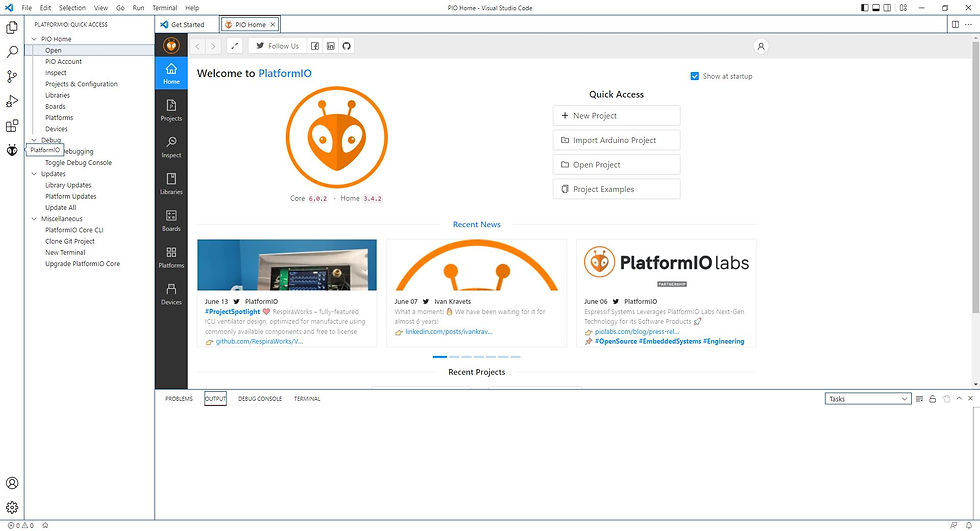The height and width of the screenshot is (531, 980).
Task: Open the Terminal menu
Action: point(165,7)
